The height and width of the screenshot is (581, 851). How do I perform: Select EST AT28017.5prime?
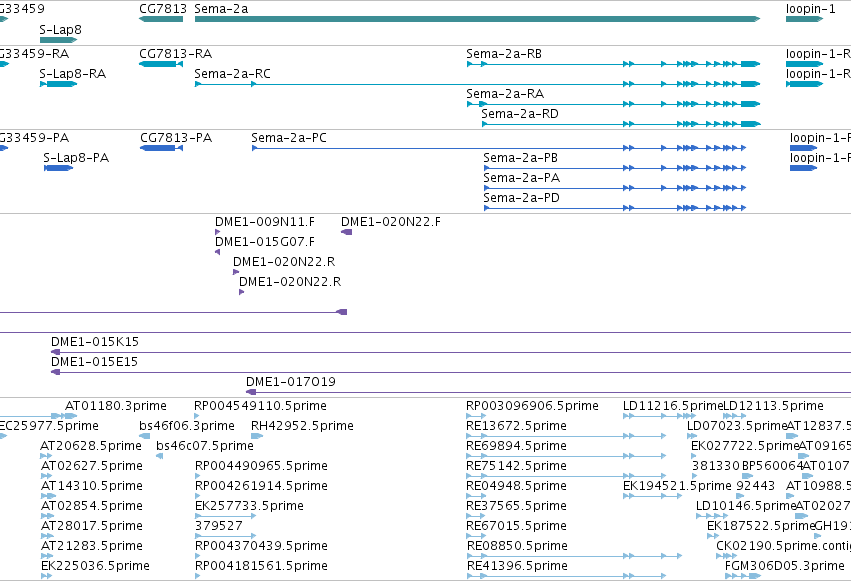point(47,537)
